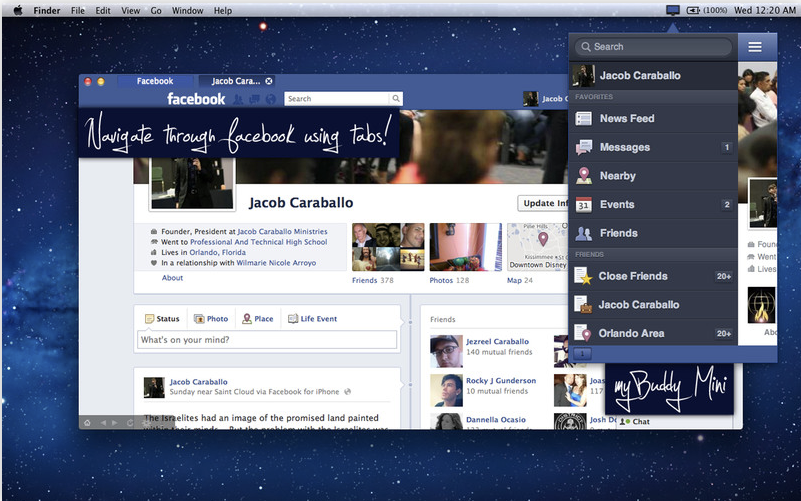Open the Help menu
This screenshot has width=801, height=501.
[222, 10]
